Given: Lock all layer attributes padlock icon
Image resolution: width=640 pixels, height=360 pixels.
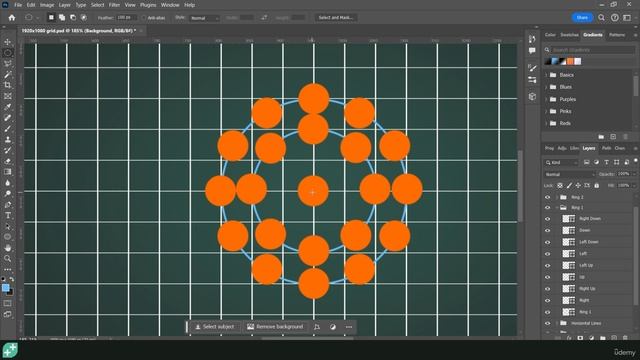Looking at the screenshot, I should click(x=596, y=186).
